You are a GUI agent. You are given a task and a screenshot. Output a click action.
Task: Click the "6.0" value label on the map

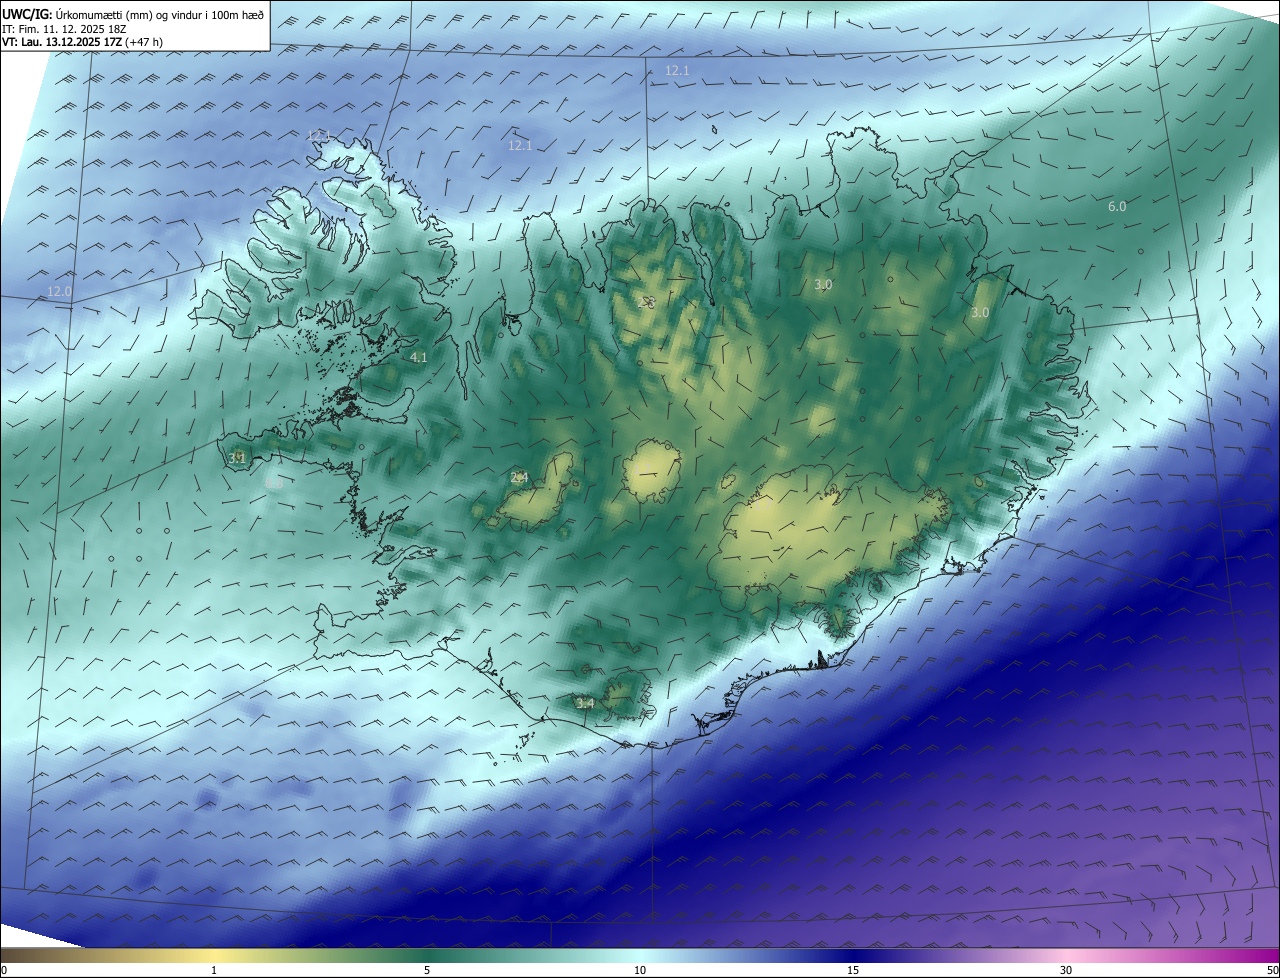[1117, 207]
